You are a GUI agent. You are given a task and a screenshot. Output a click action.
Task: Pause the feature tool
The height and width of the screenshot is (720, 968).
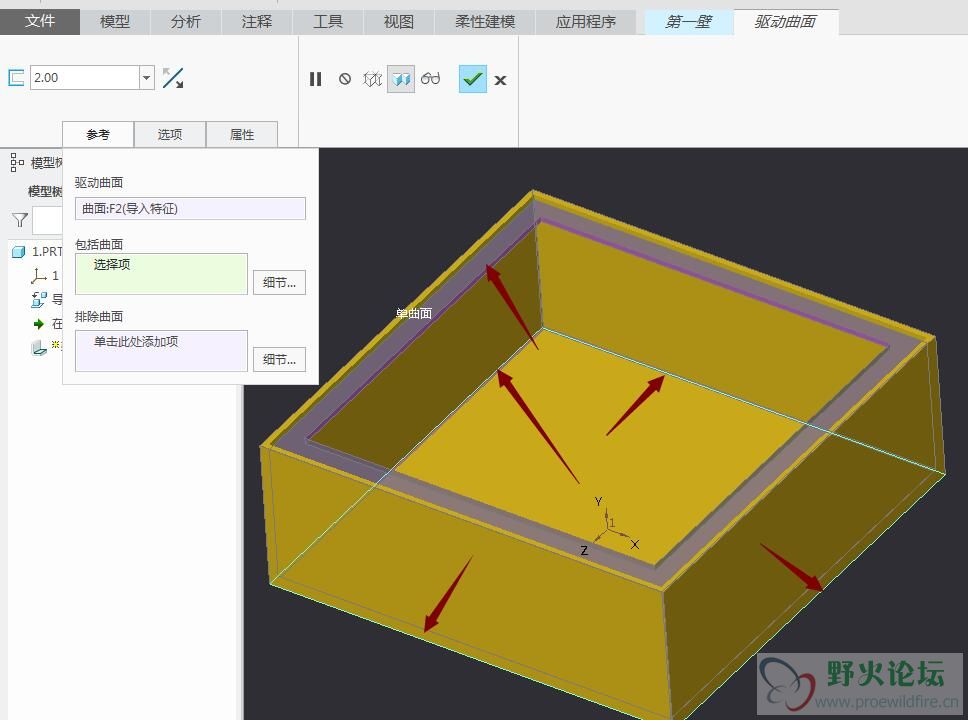(315, 79)
